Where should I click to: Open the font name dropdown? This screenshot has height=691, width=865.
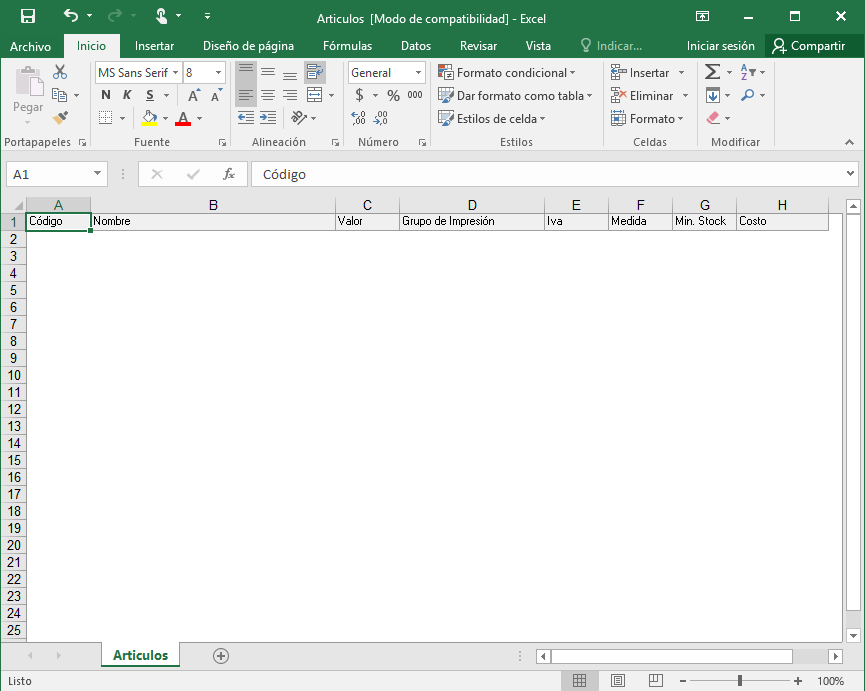click(175, 73)
